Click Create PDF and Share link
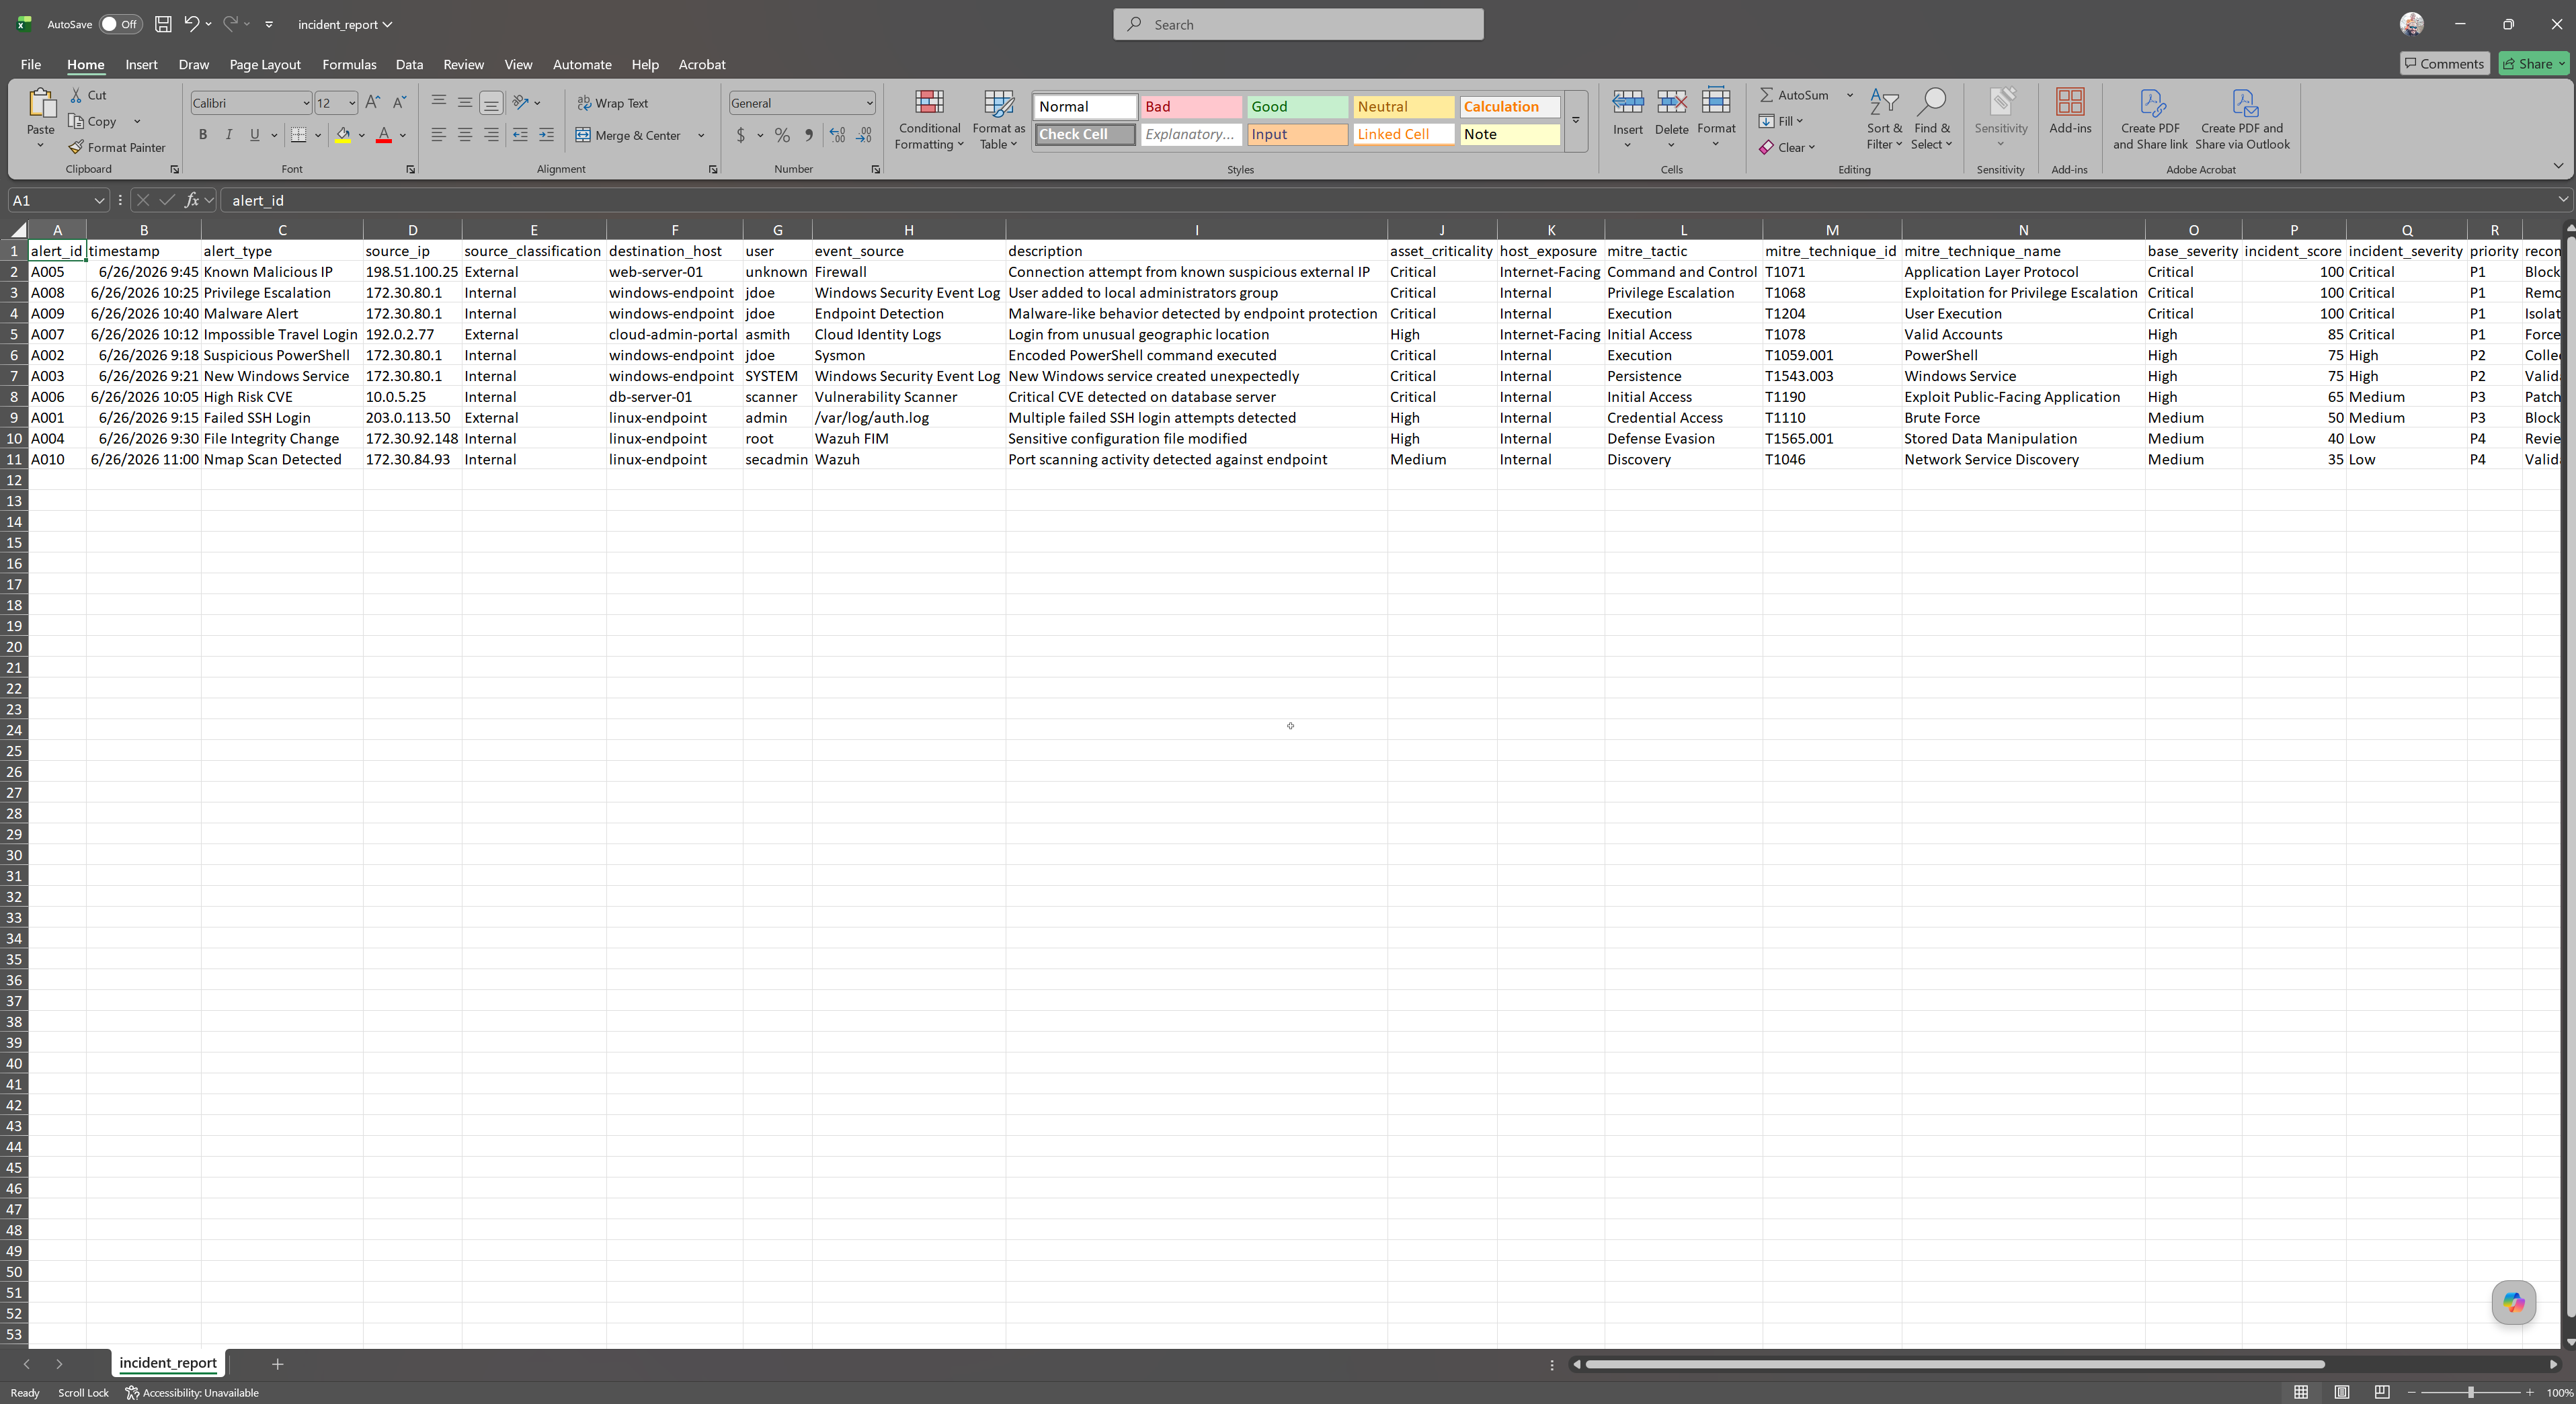The height and width of the screenshot is (1404, 2576). point(2150,119)
